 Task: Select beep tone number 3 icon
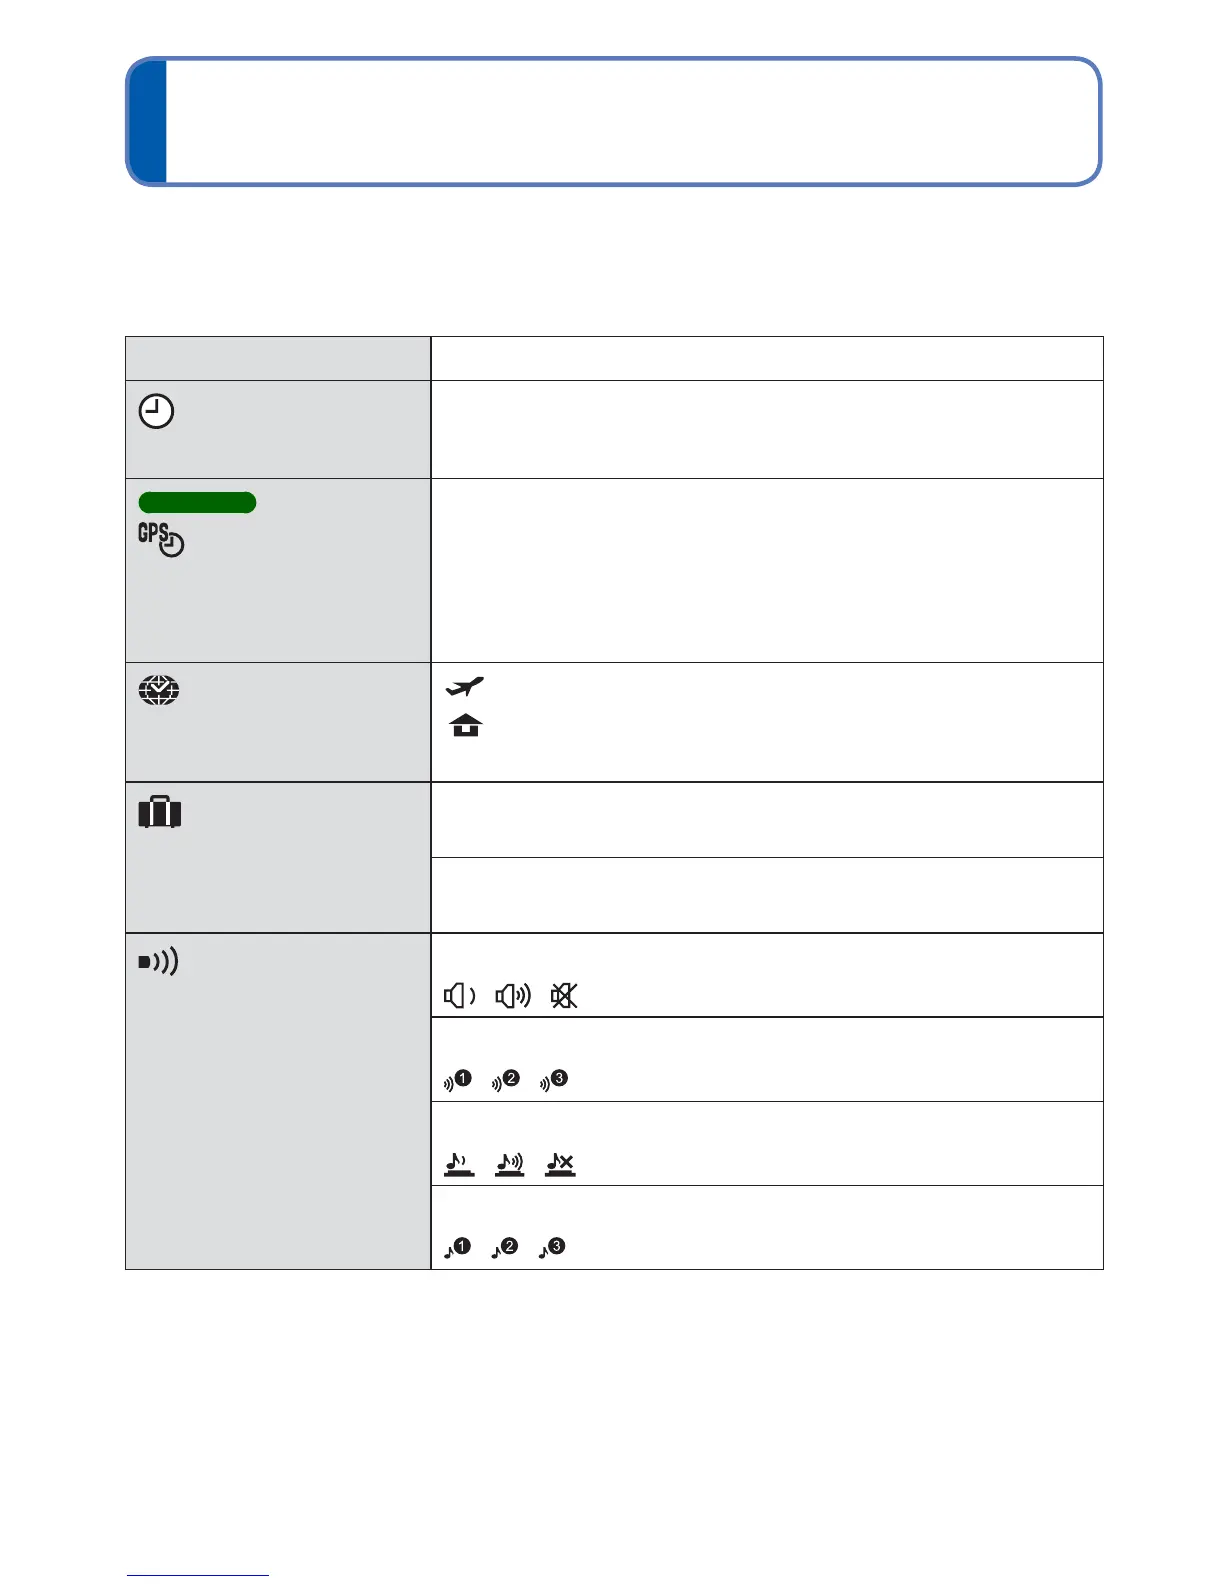554,1080
